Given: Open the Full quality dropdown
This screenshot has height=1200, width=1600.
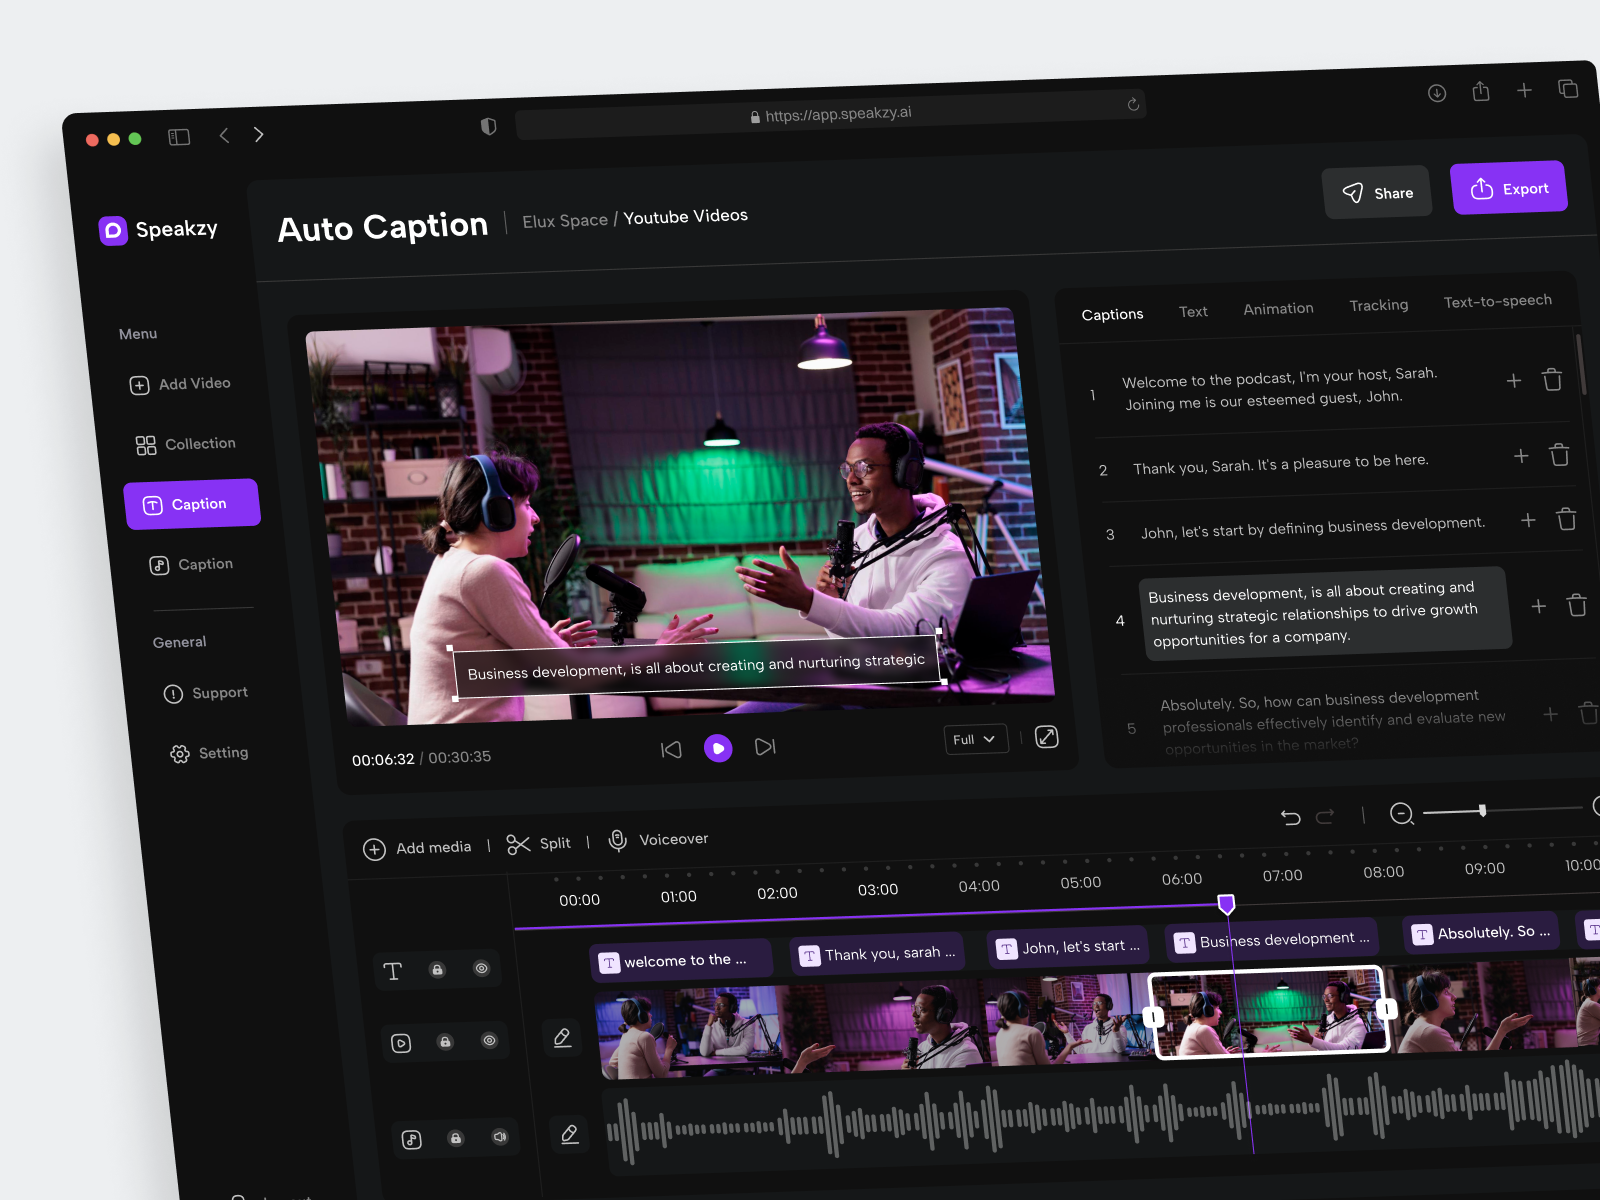Looking at the screenshot, I should [975, 739].
